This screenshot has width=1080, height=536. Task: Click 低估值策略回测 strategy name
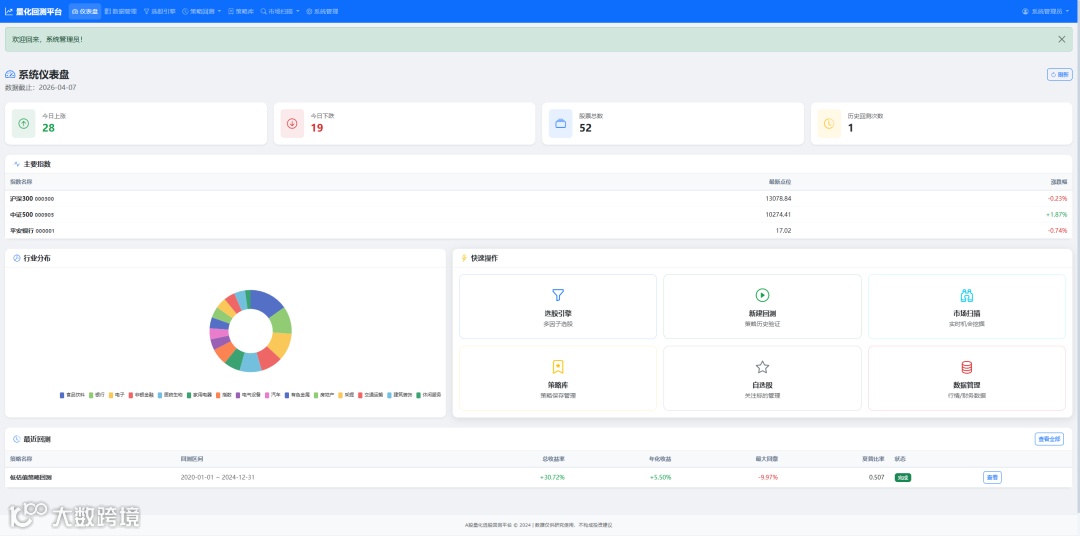coord(30,477)
